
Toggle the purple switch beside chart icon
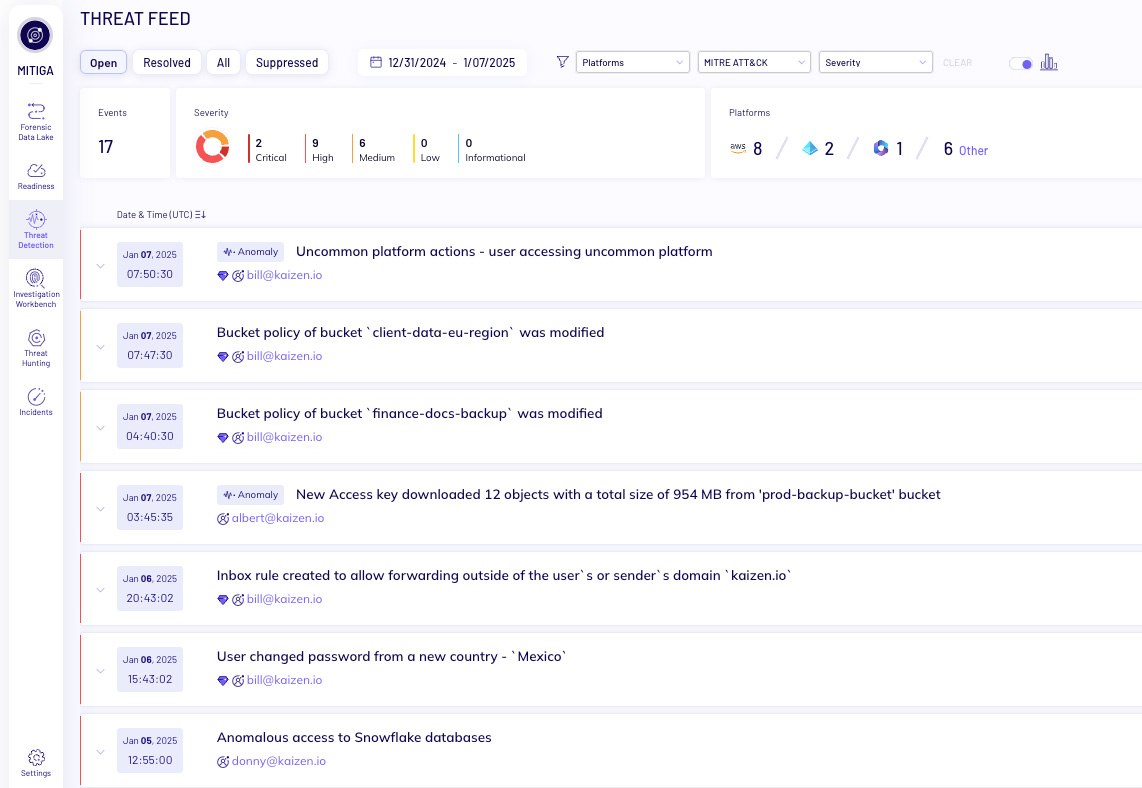point(1020,63)
